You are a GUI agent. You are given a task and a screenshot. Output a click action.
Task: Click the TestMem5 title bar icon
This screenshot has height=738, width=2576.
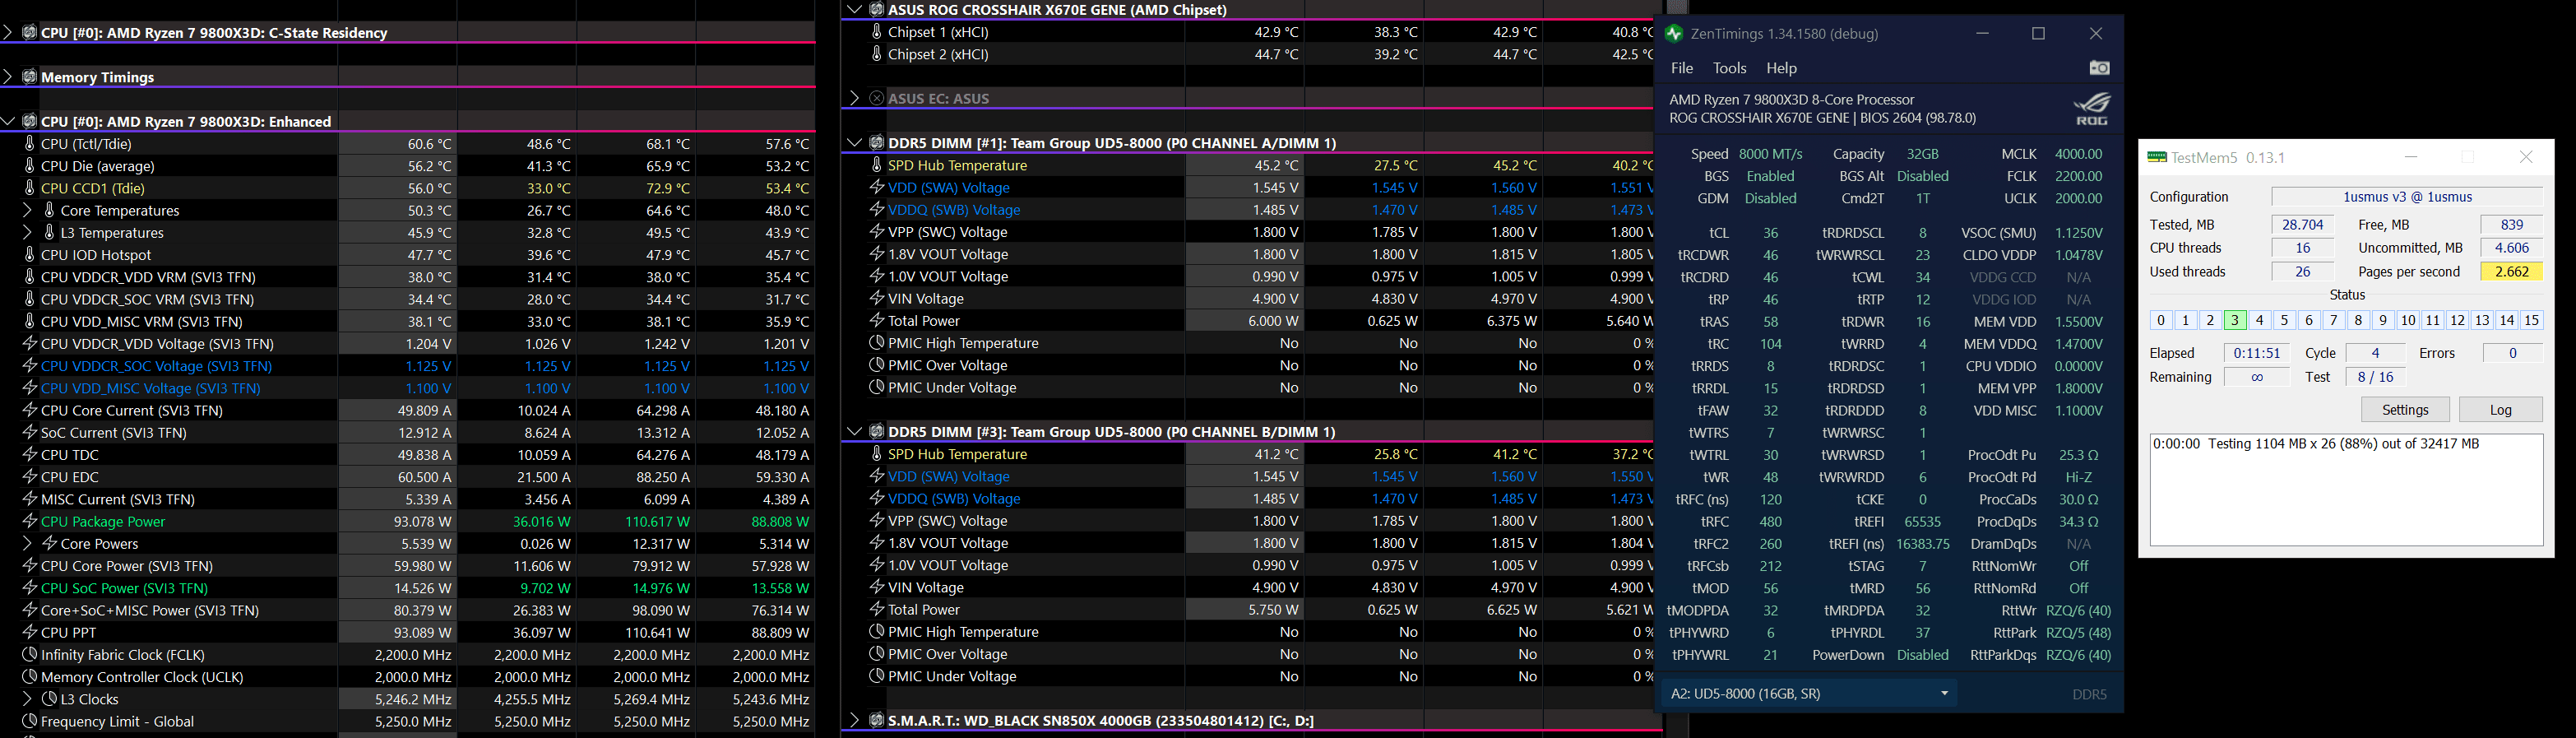[2157, 157]
